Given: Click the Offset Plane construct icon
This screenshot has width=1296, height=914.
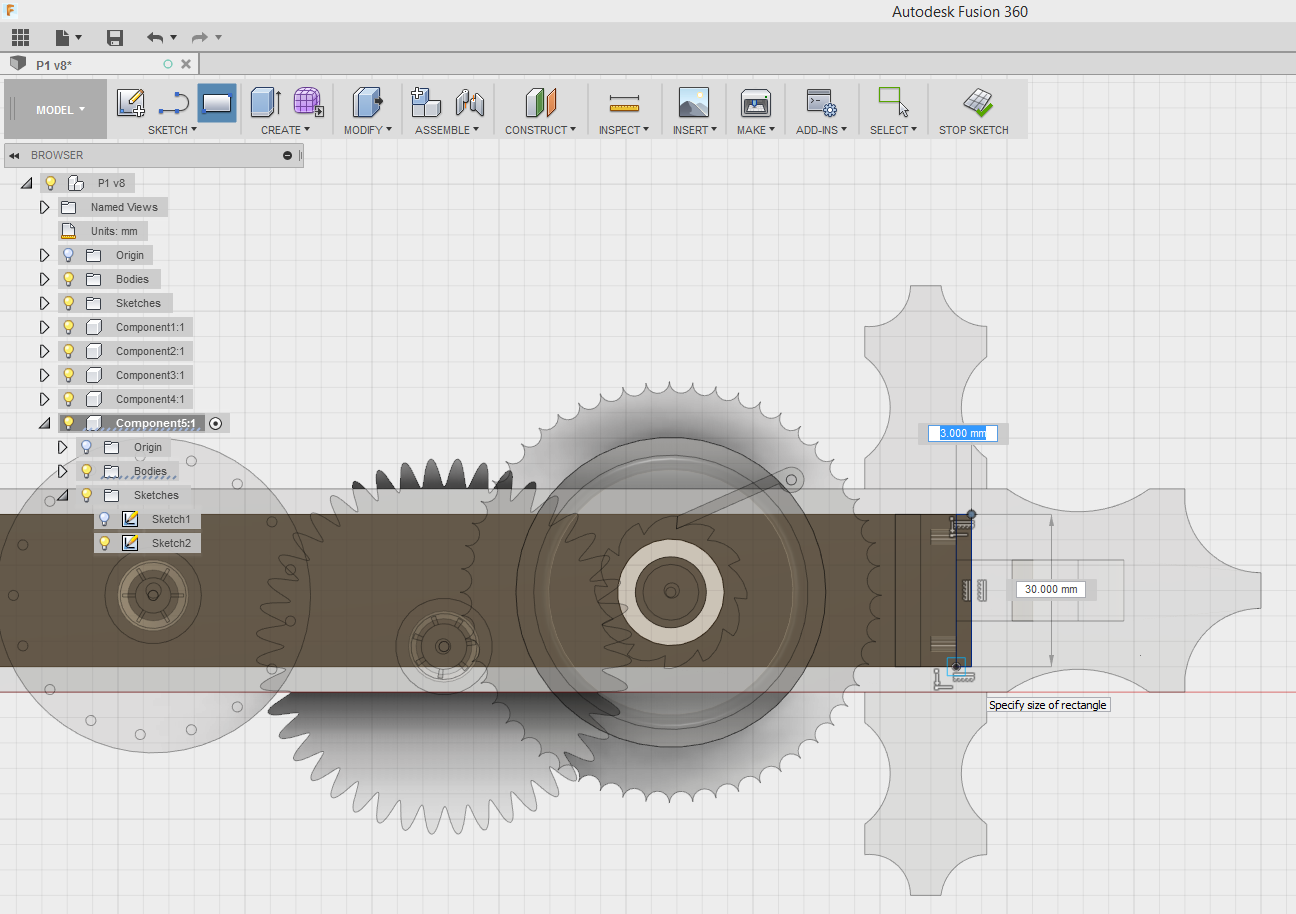Looking at the screenshot, I should (x=540, y=102).
